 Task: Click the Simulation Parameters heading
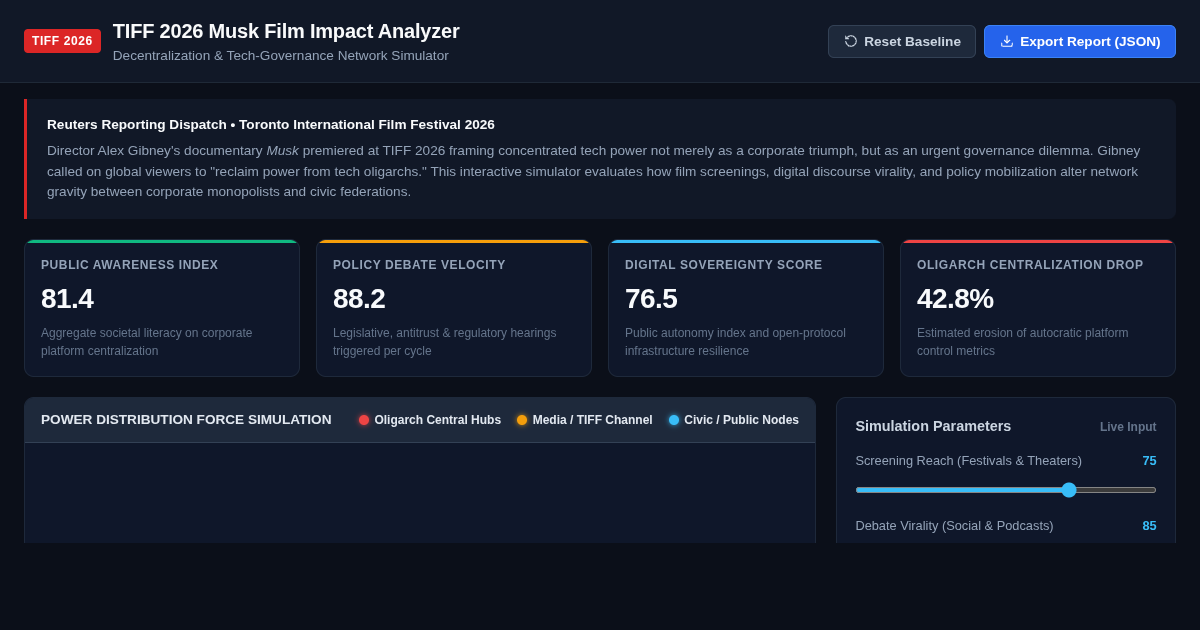click(933, 426)
